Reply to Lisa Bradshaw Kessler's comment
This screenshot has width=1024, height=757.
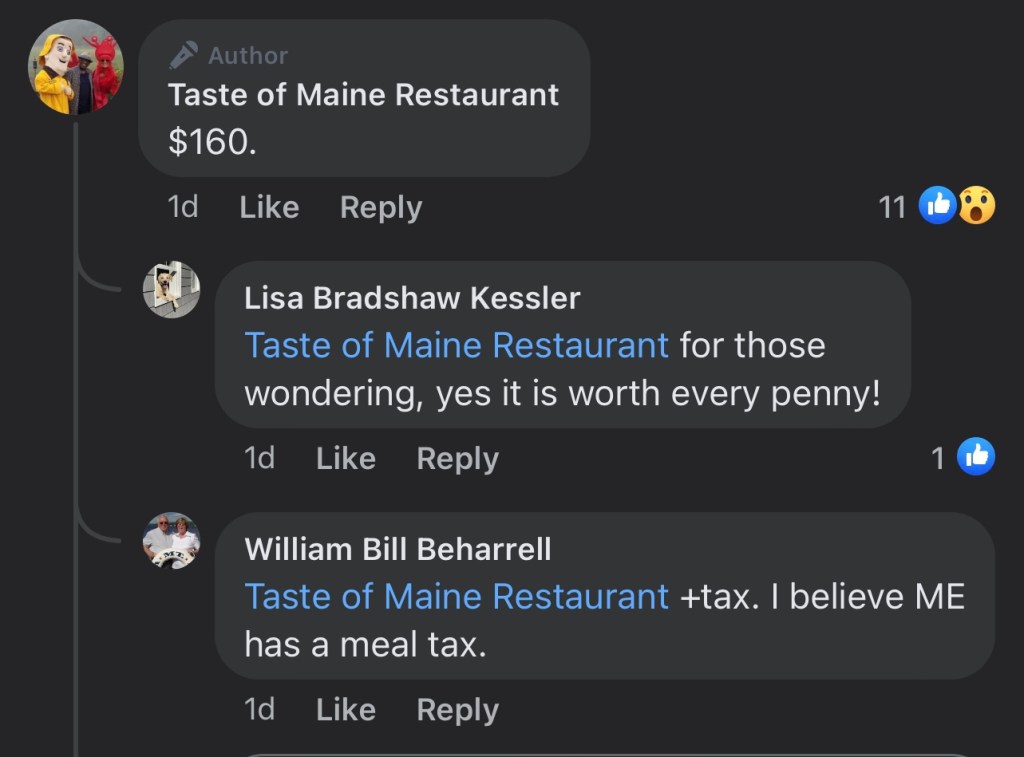coord(457,458)
